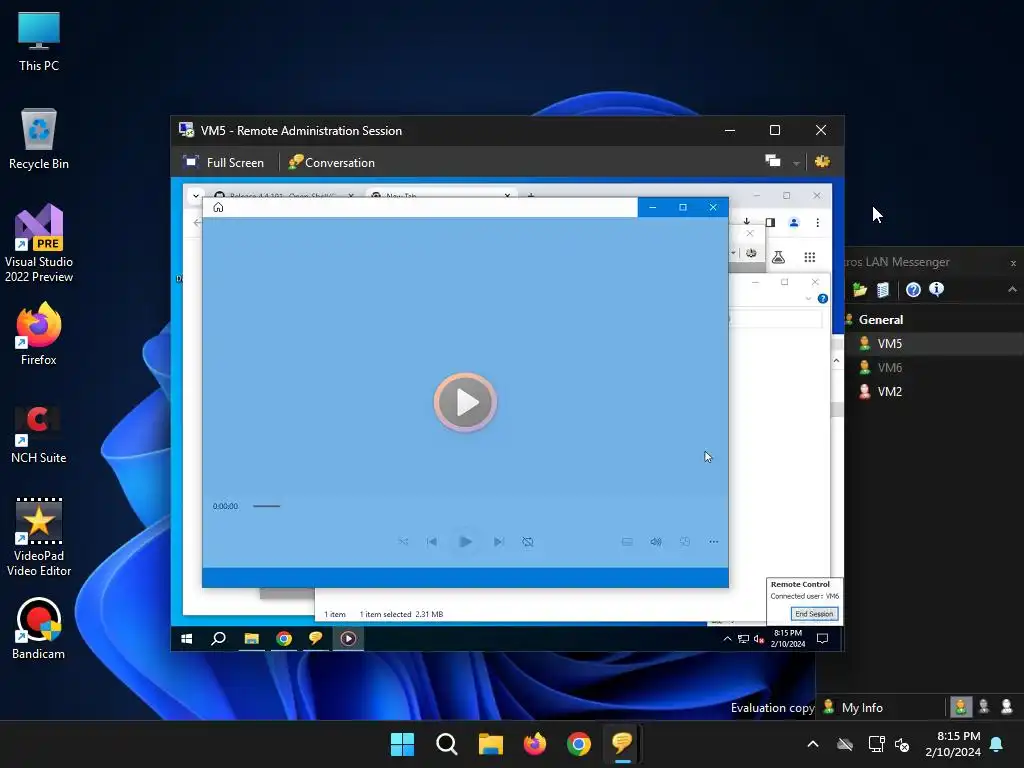
Task: Click the mini-view icon in media player
Action: coord(684,541)
